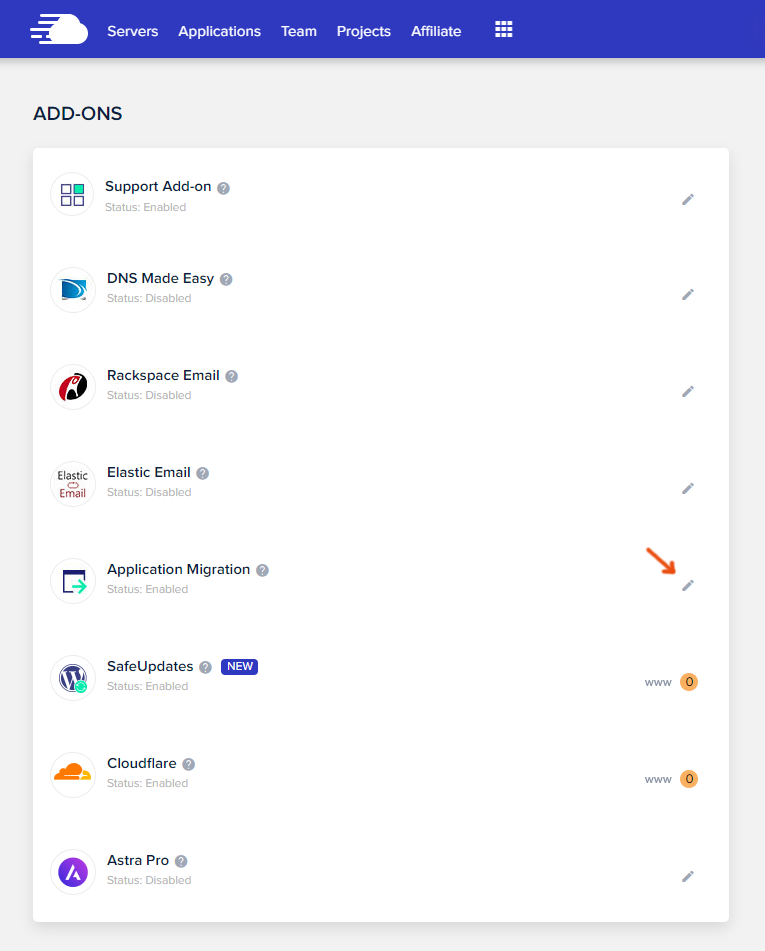Click the Support Add-on squares logo

[73, 195]
